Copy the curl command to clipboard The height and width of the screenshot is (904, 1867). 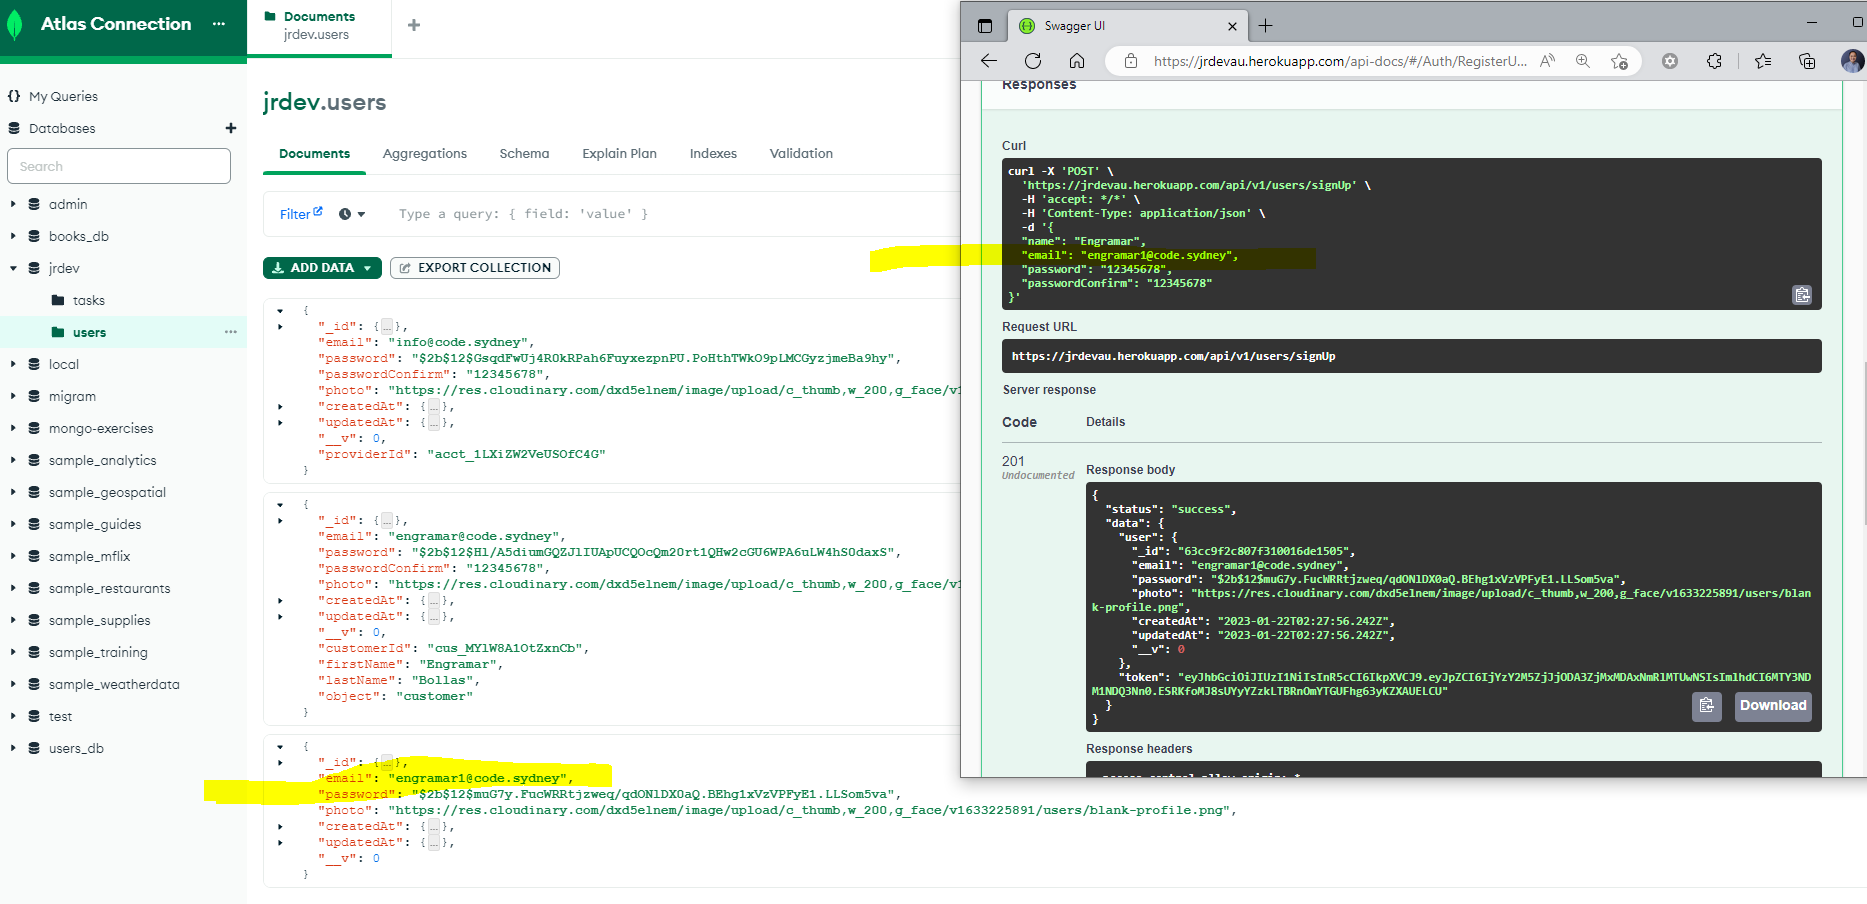click(x=1802, y=295)
